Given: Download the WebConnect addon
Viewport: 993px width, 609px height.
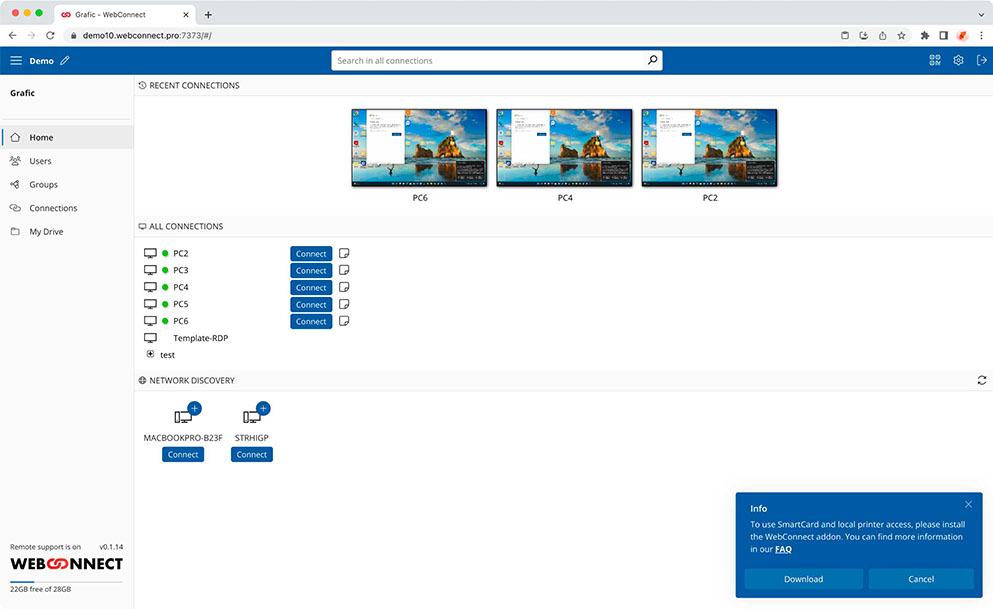Looking at the screenshot, I should pyautogui.click(x=803, y=579).
